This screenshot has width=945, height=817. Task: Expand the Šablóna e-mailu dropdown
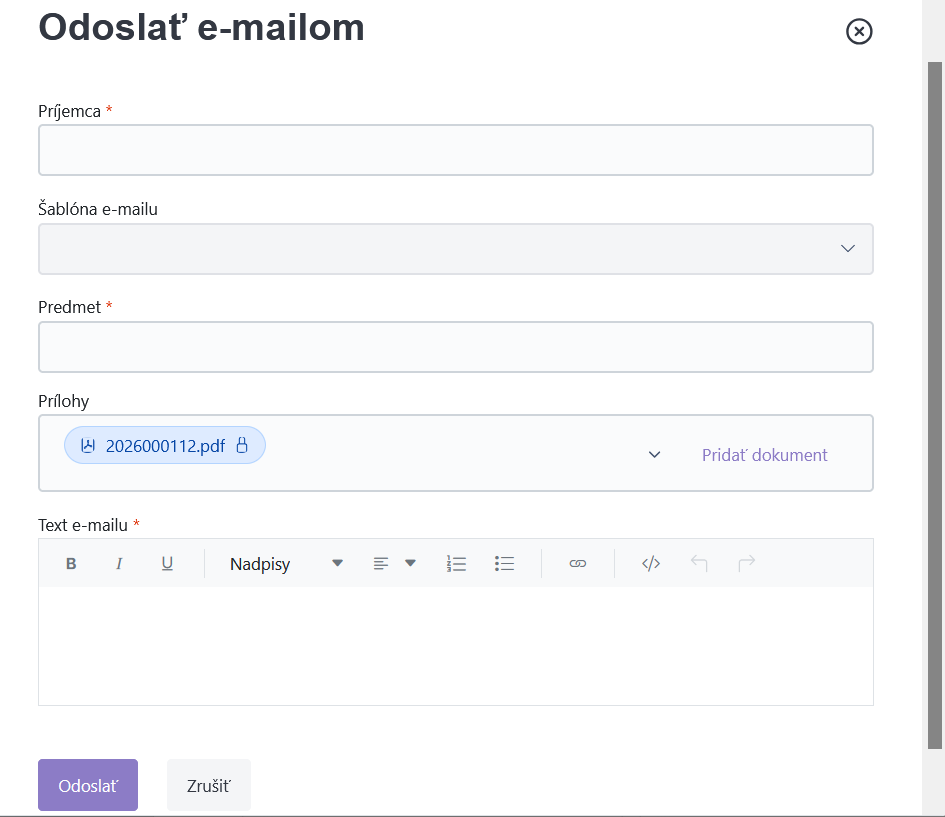click(x=456, y=249)
